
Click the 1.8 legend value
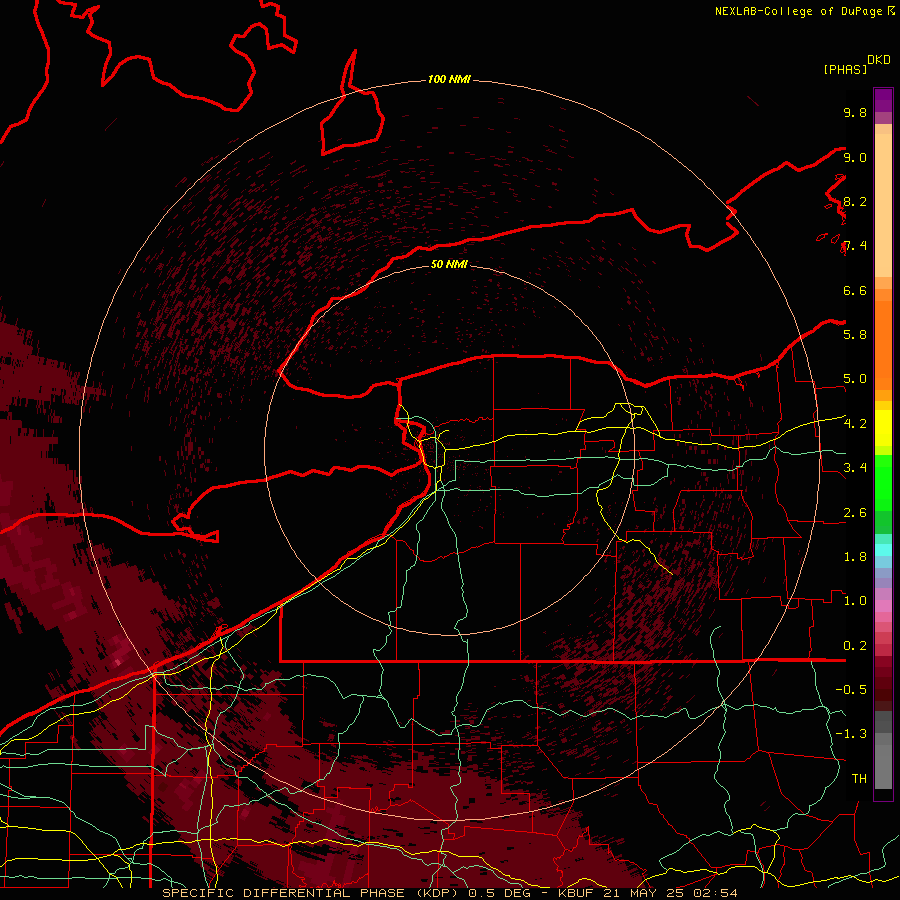[855, 557]
